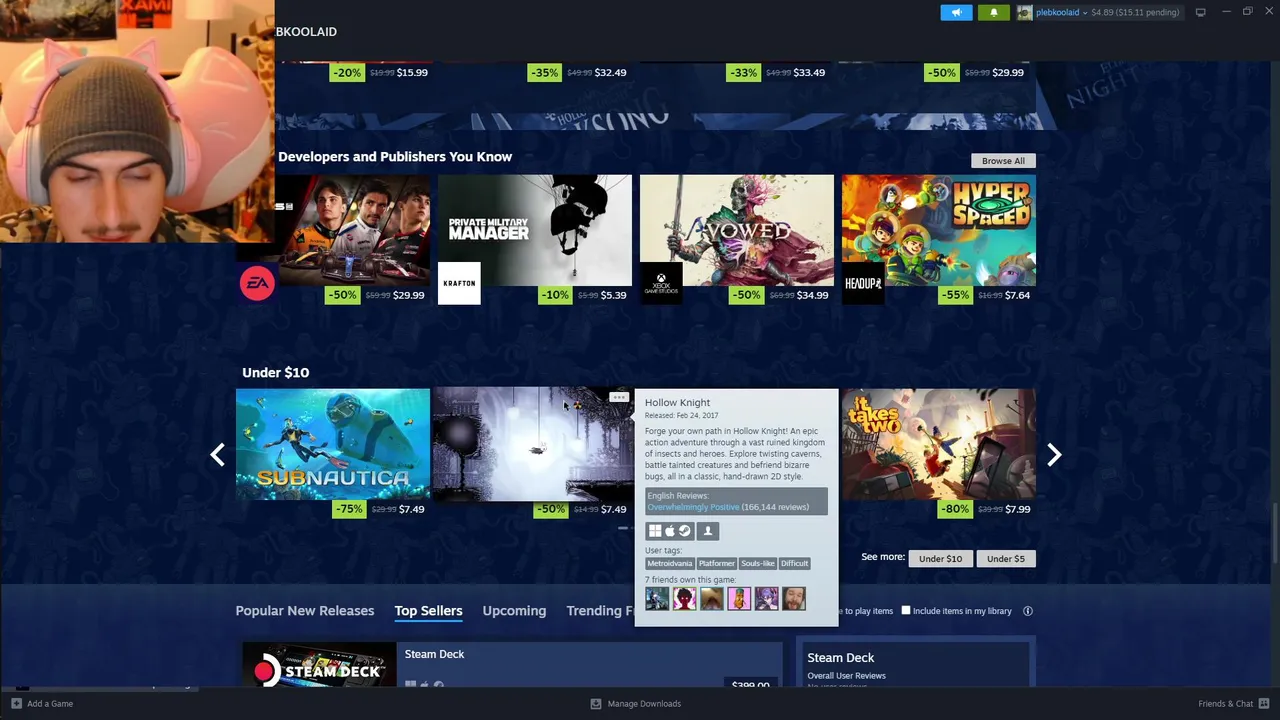The image size is (1280, 720).
Task: Click the Windows platform icon in tooltip
Action: [655, 531]
